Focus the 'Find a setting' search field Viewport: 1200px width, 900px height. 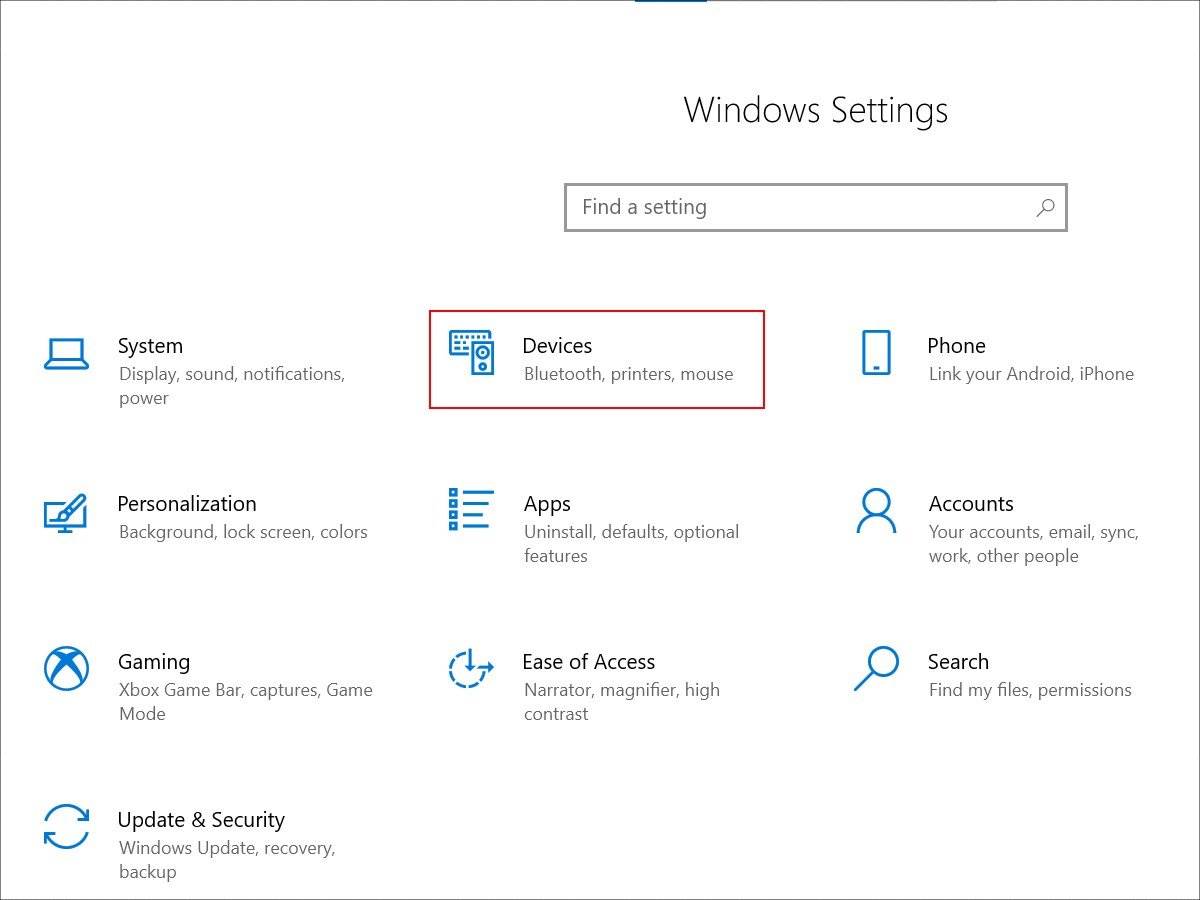point(800,207)
